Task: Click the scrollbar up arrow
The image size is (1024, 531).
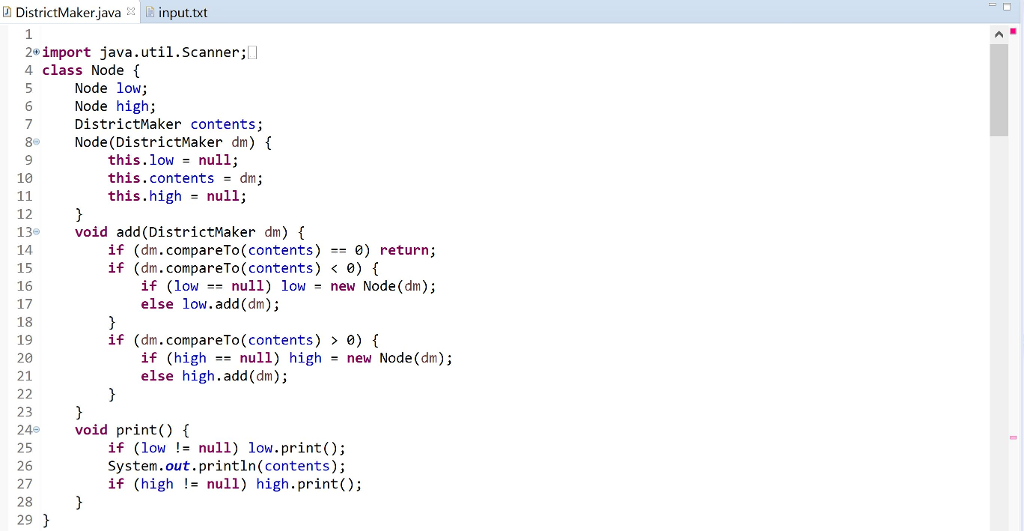Action: point(999,35)
